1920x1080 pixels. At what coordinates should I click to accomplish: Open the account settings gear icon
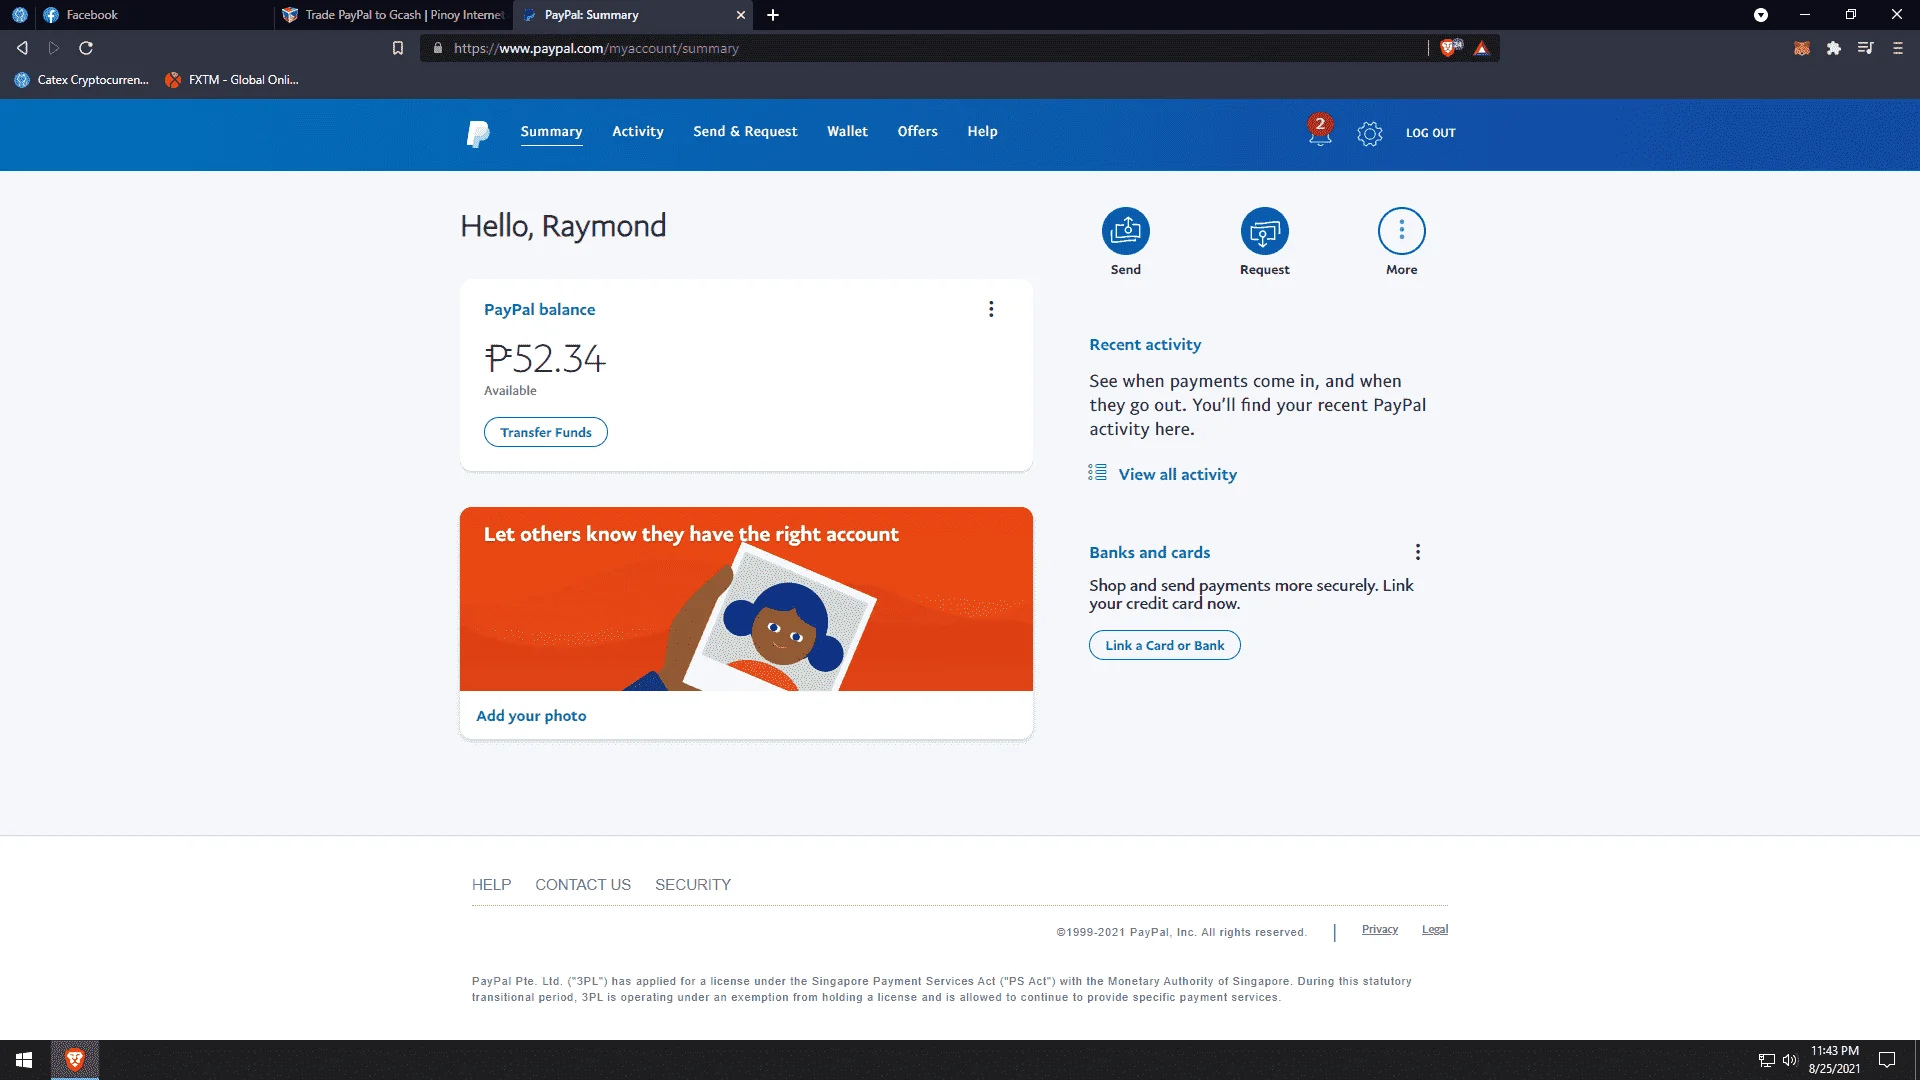[1370, 133]
